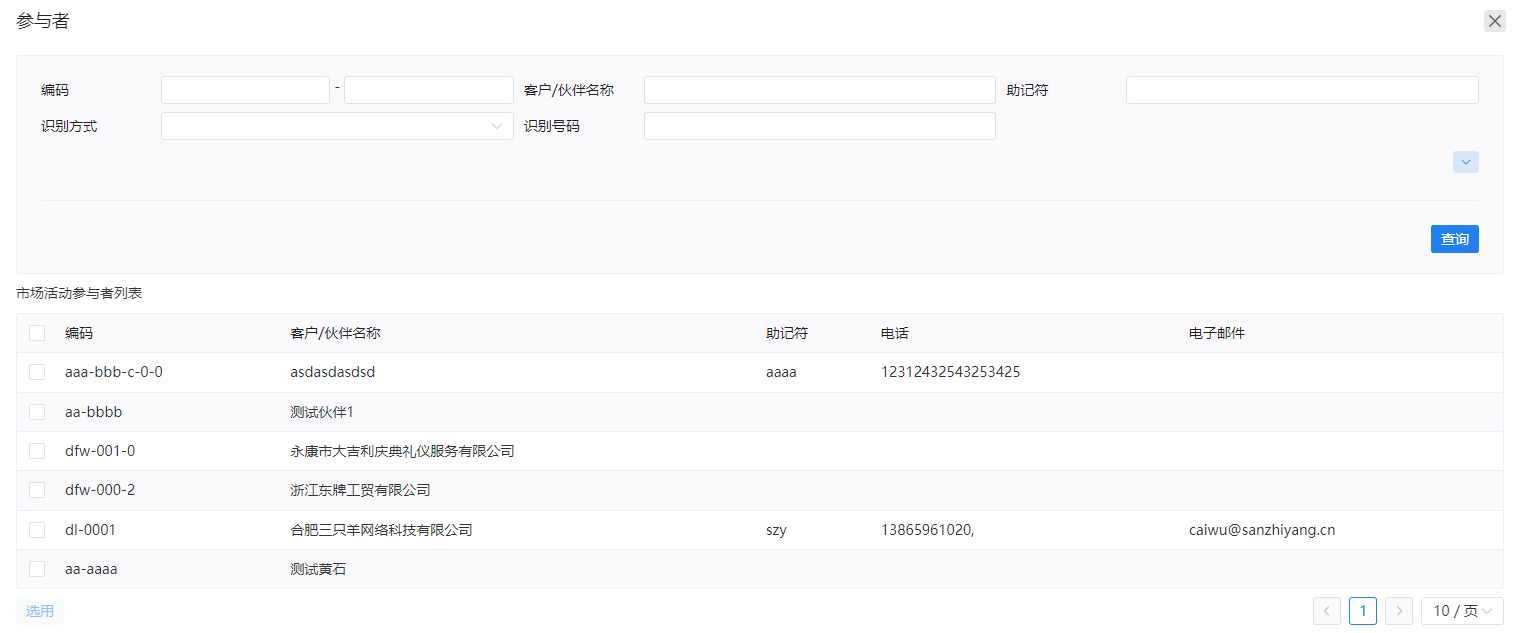Toggle the select-all checkbox in table header
This screenshot has height=633, width=1514.
click(37, 333)
